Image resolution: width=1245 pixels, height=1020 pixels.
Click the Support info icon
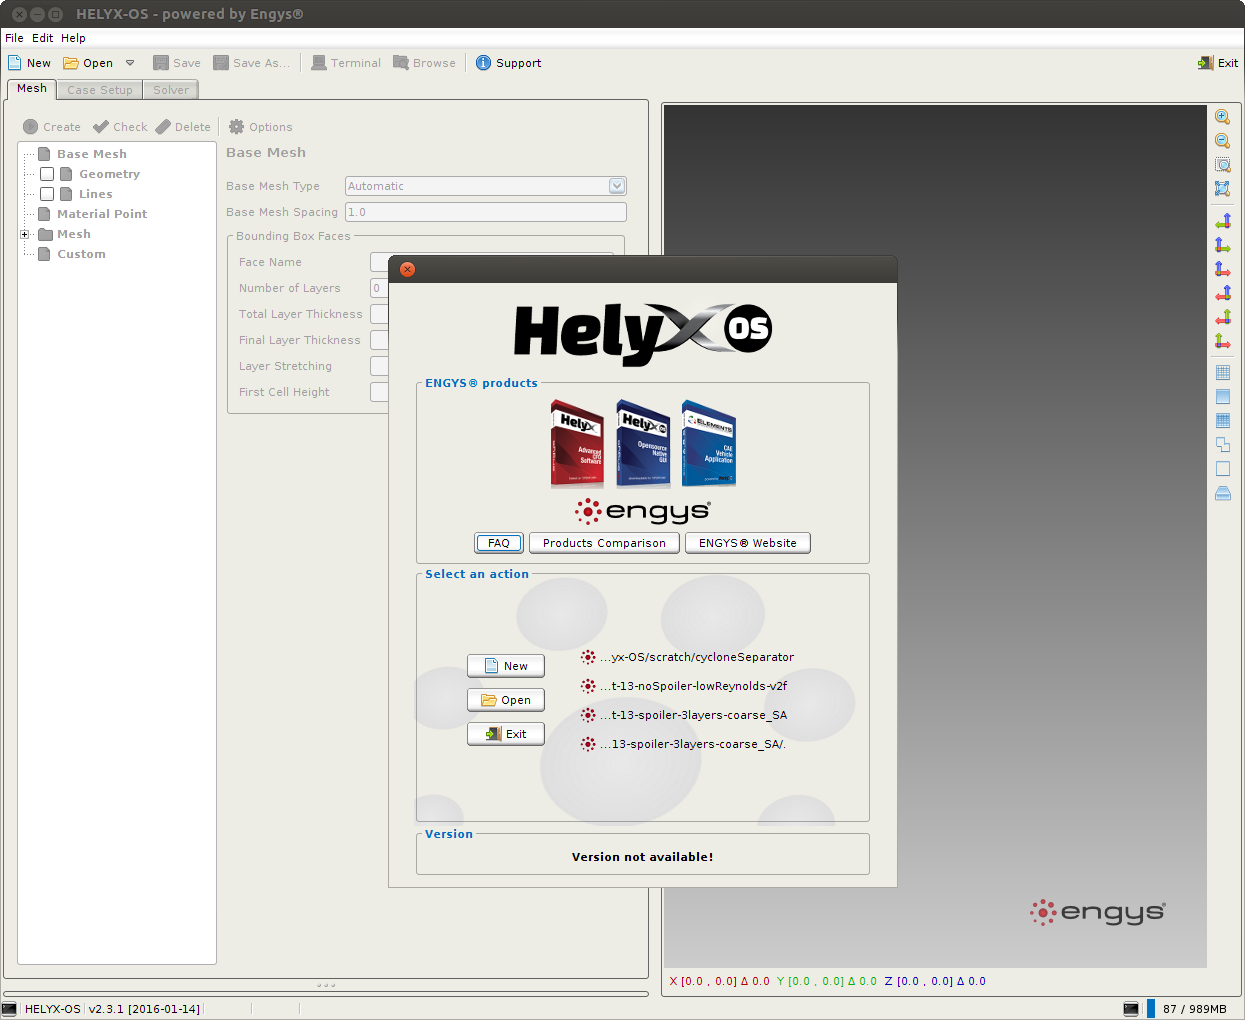pos(483,63)
